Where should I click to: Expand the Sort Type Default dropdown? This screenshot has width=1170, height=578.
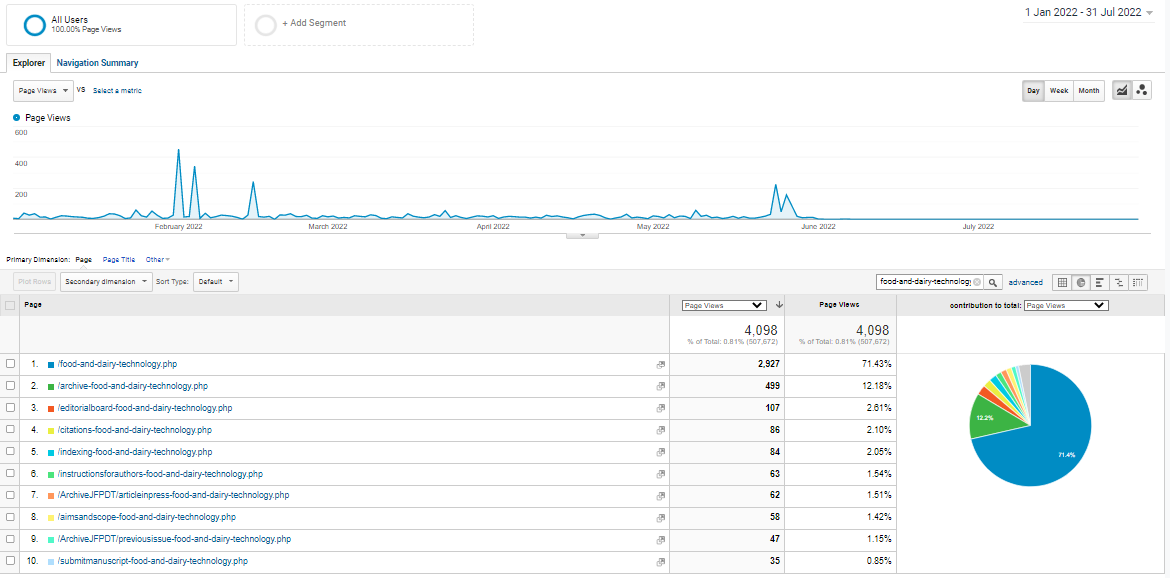click(216, 282)
